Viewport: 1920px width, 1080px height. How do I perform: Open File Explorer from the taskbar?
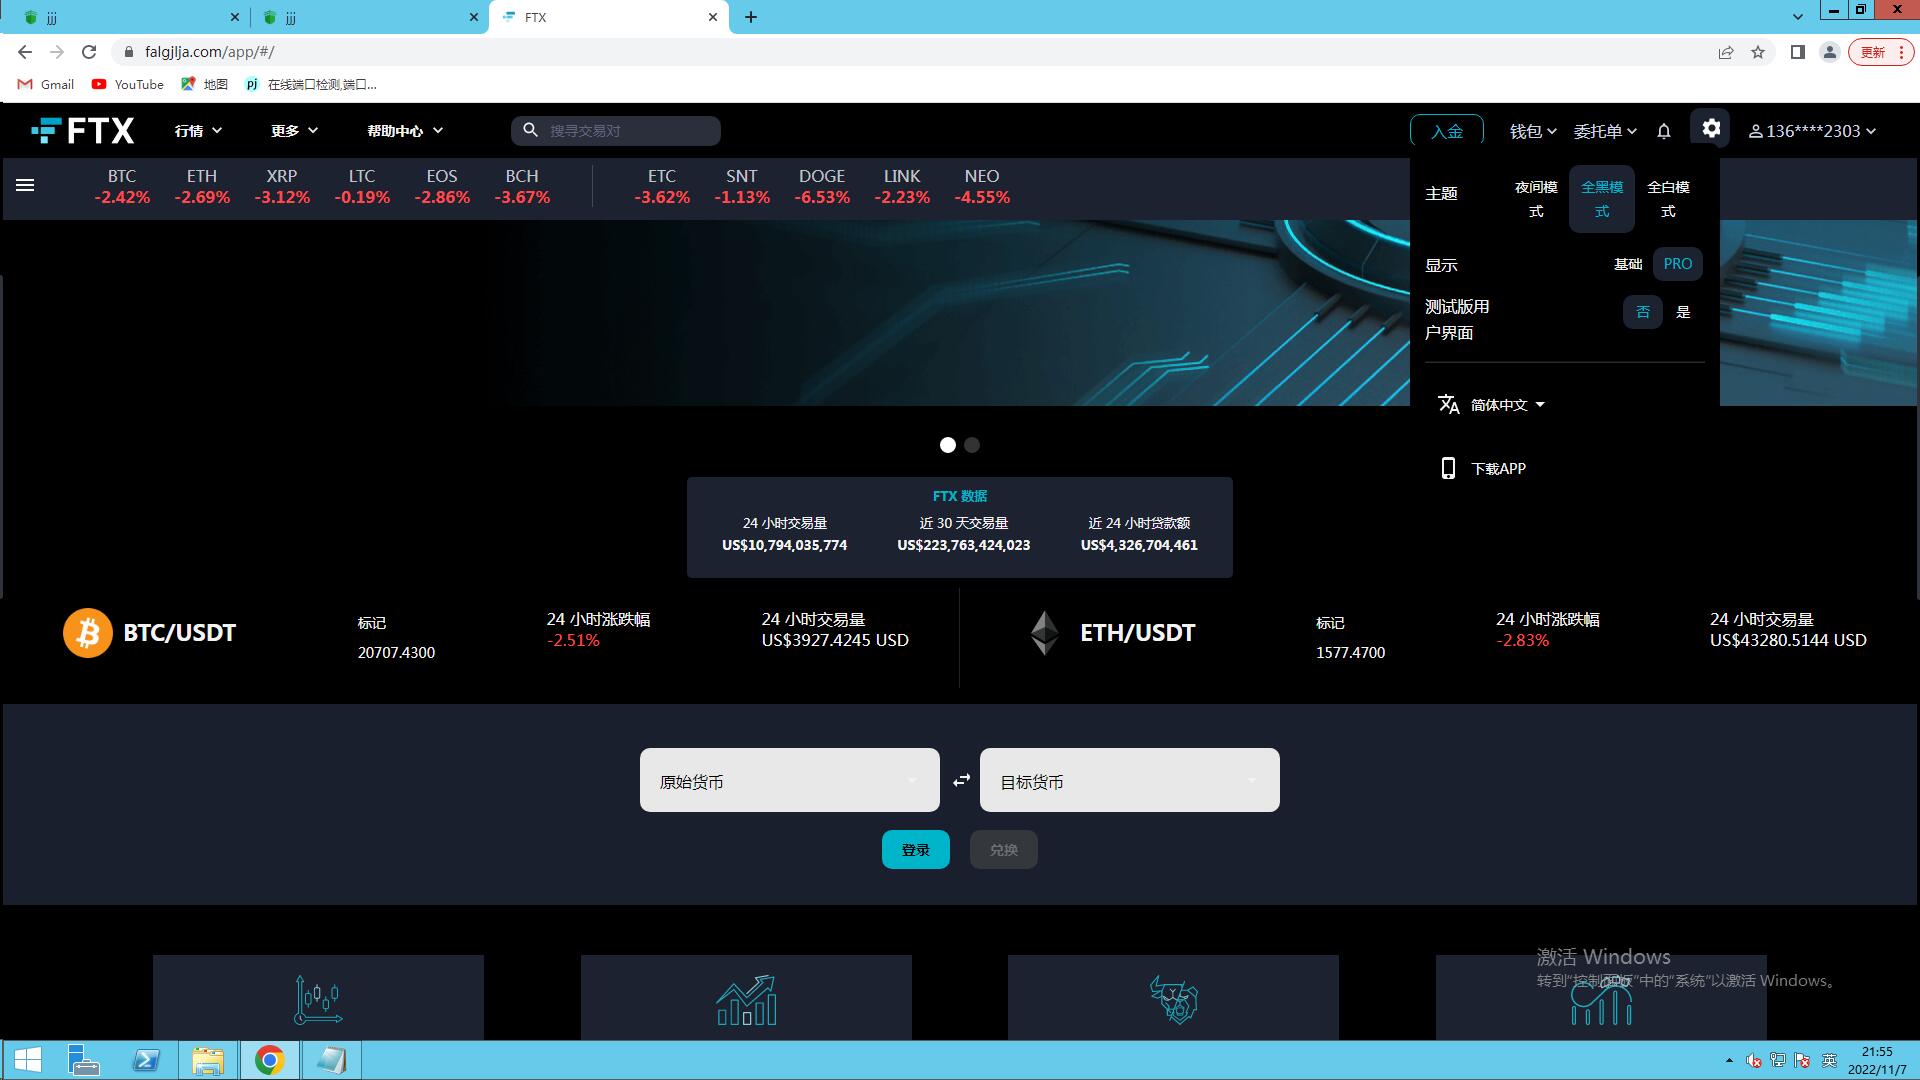pyautogui.click(x=208, y=1060)
